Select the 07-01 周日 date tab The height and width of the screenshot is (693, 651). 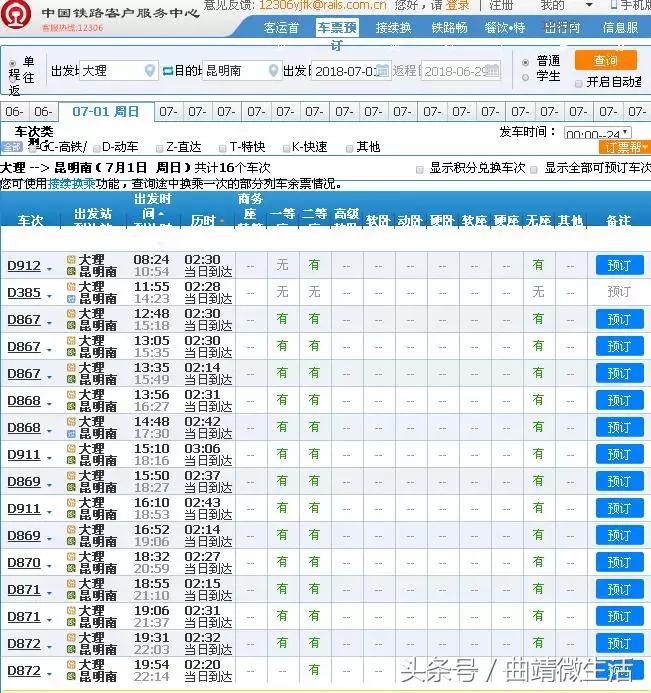tap(106, 111)
